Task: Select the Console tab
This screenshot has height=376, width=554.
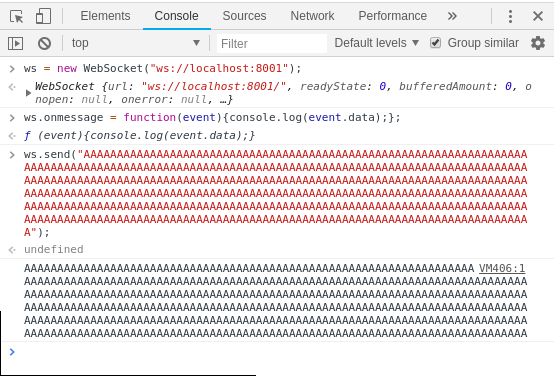Action: (176, 16)
